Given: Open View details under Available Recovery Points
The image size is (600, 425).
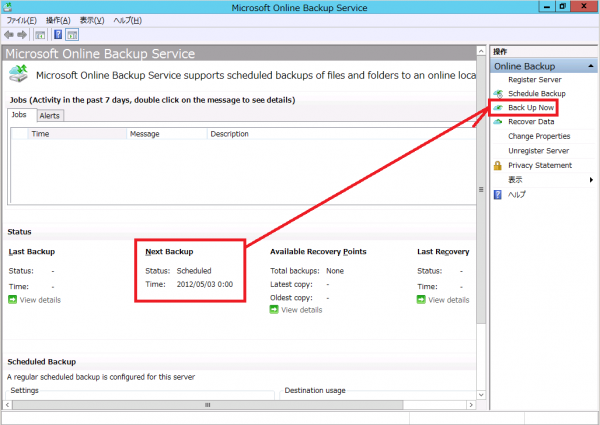Looking at the screenshot, I should coord(301,310).
